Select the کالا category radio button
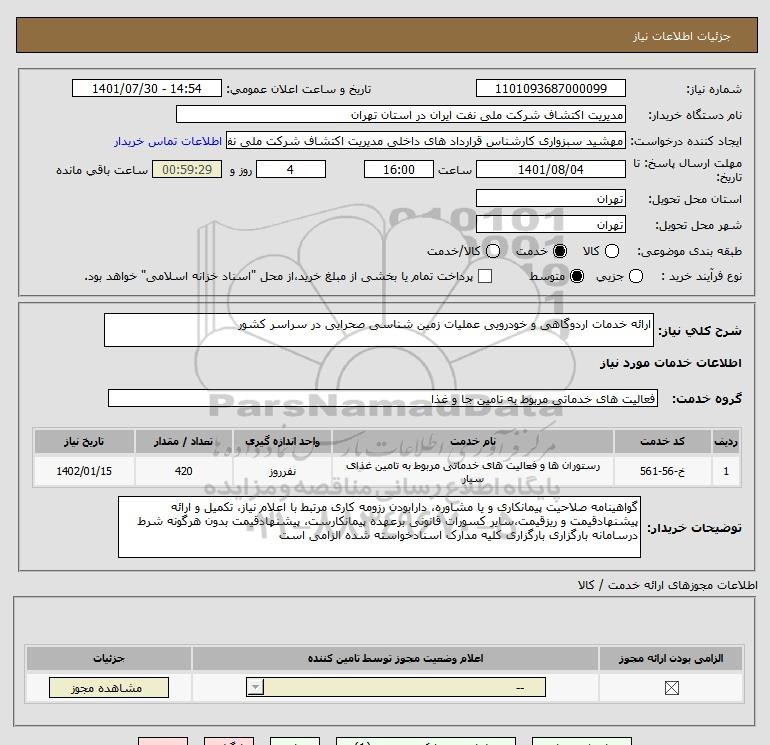The image size is (770, 745). (x=612, y=251)
